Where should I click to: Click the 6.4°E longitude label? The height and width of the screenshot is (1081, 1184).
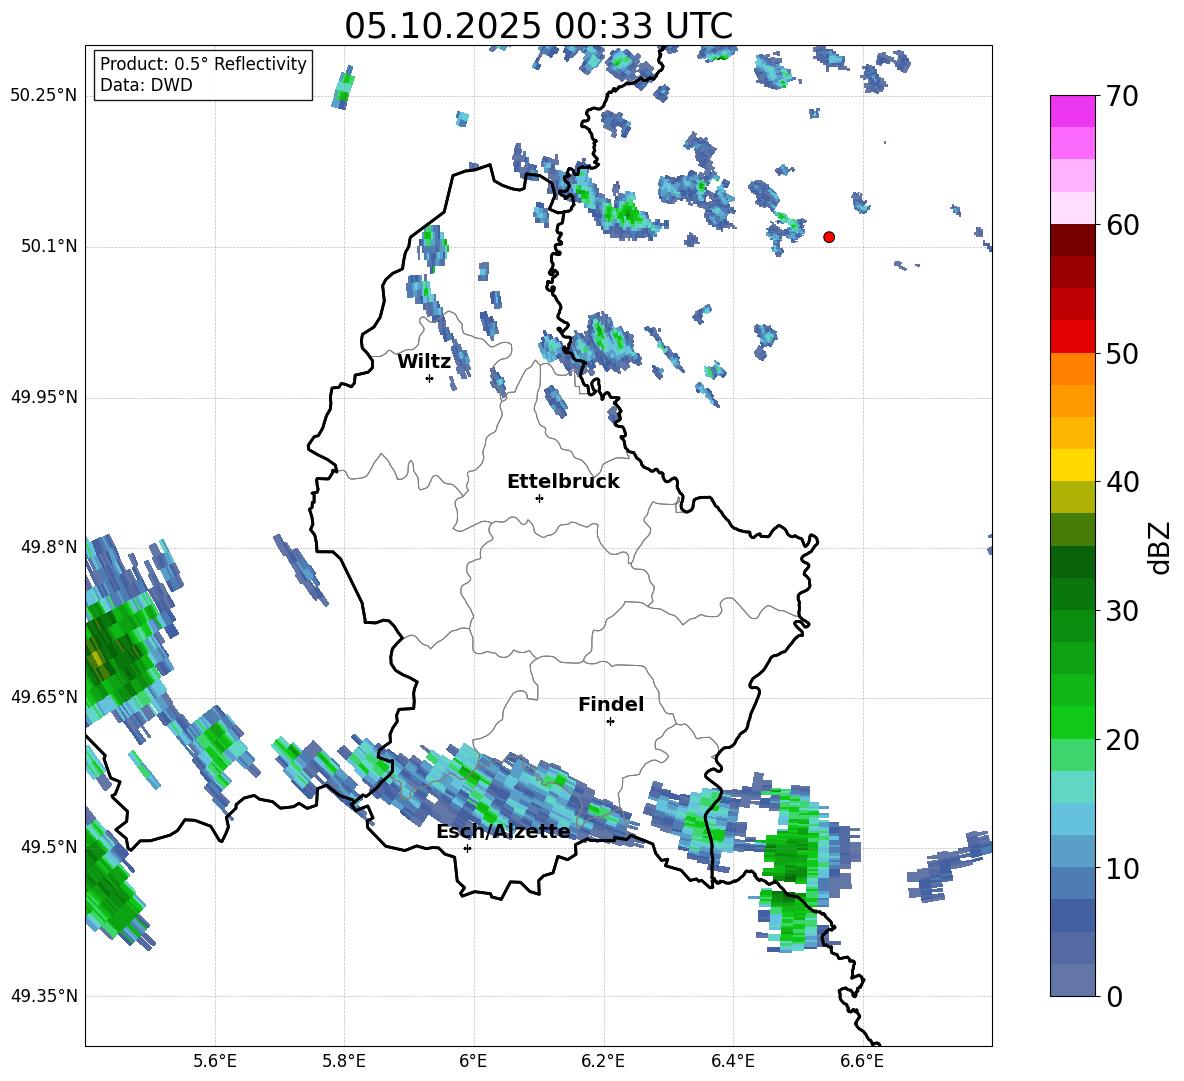pos(732,1061)
